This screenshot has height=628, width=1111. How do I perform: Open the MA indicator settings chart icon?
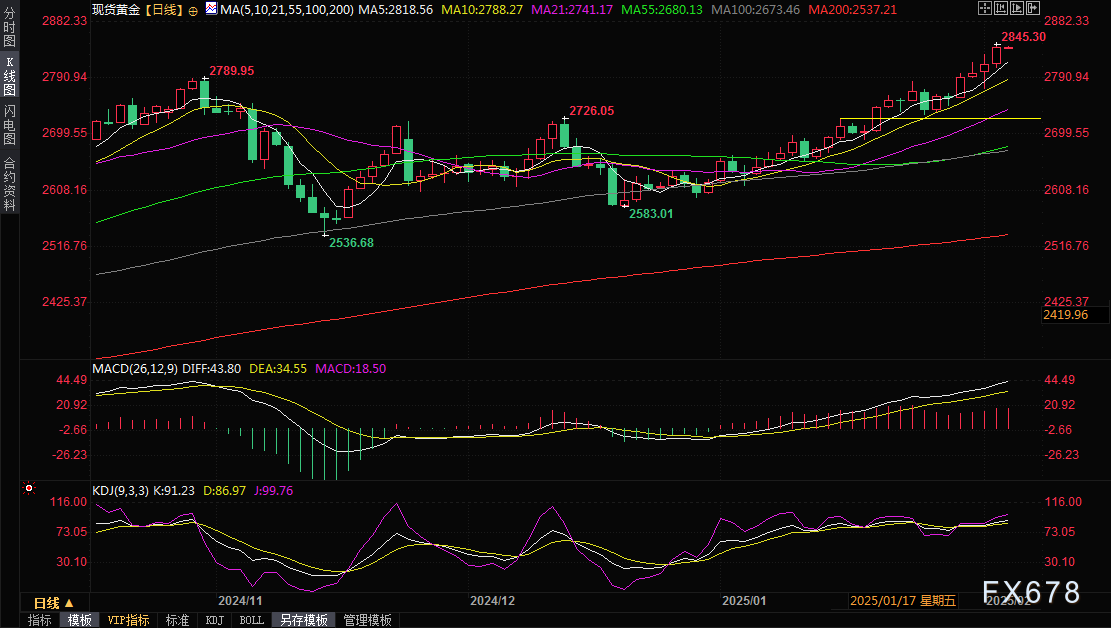[x=210, y=9]
